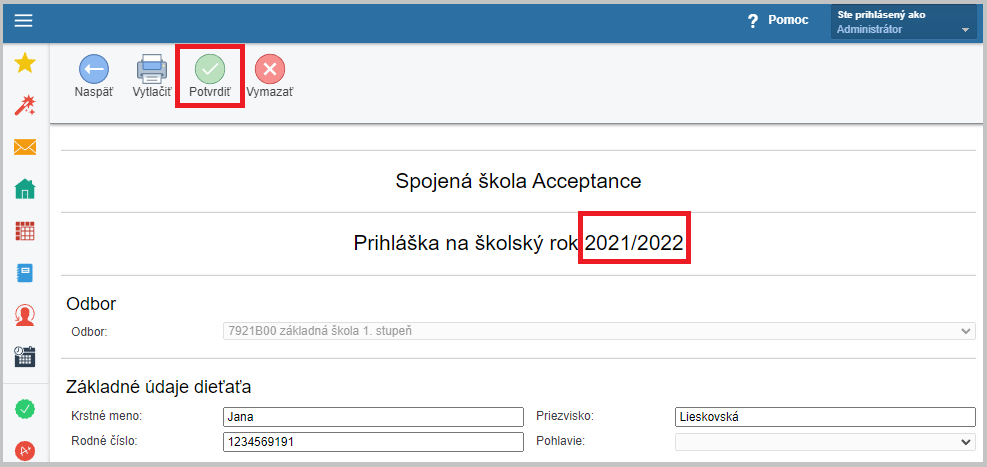The image size is (987, 467).
Task: Open the Pohlavie dropdown
Action: tap(825, 442)
